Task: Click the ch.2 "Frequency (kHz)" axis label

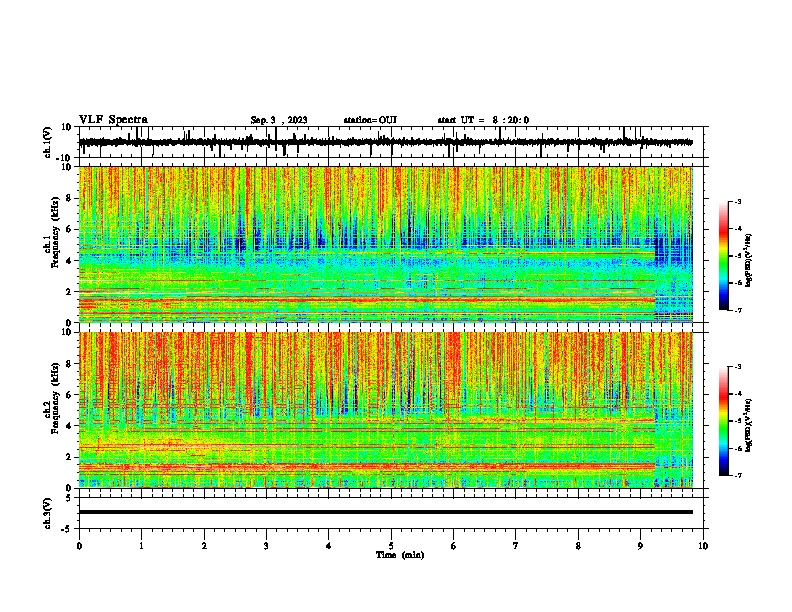Action: (55, 398)
